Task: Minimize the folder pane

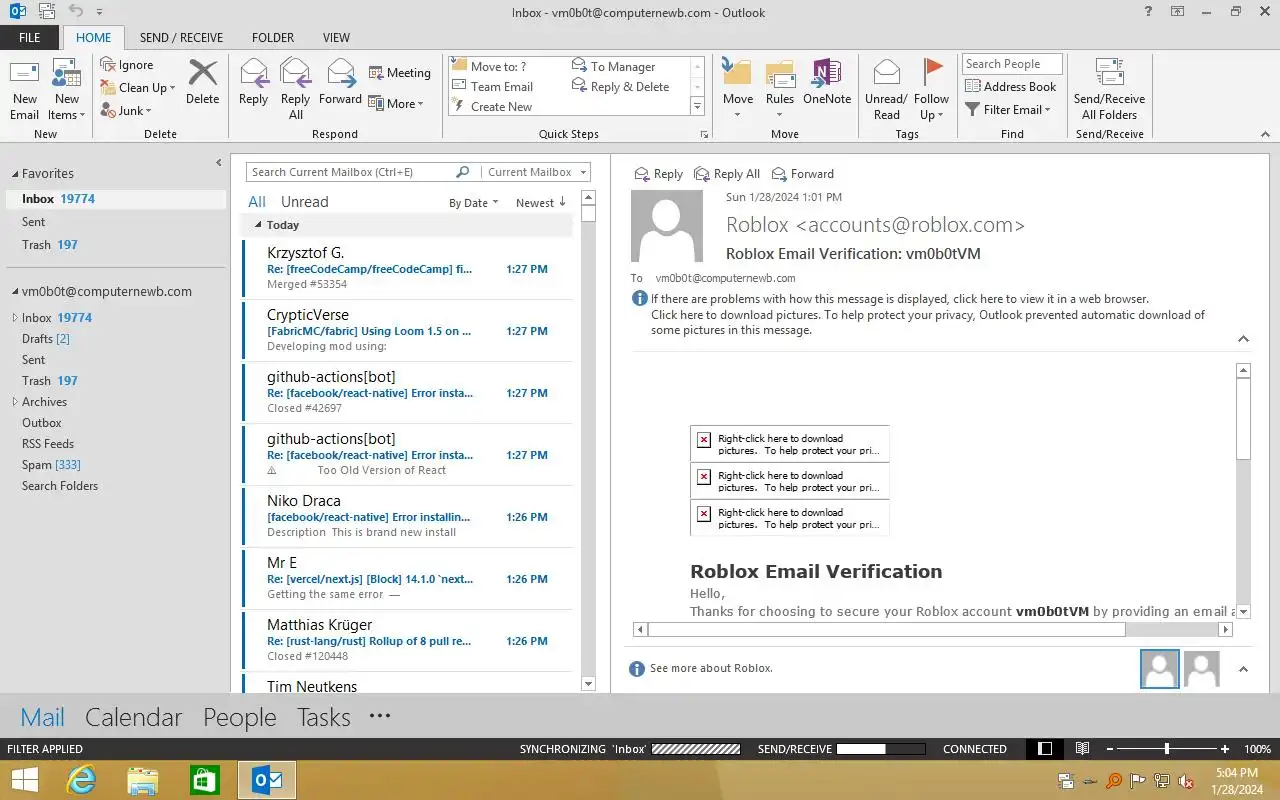Action: point(219,163)
